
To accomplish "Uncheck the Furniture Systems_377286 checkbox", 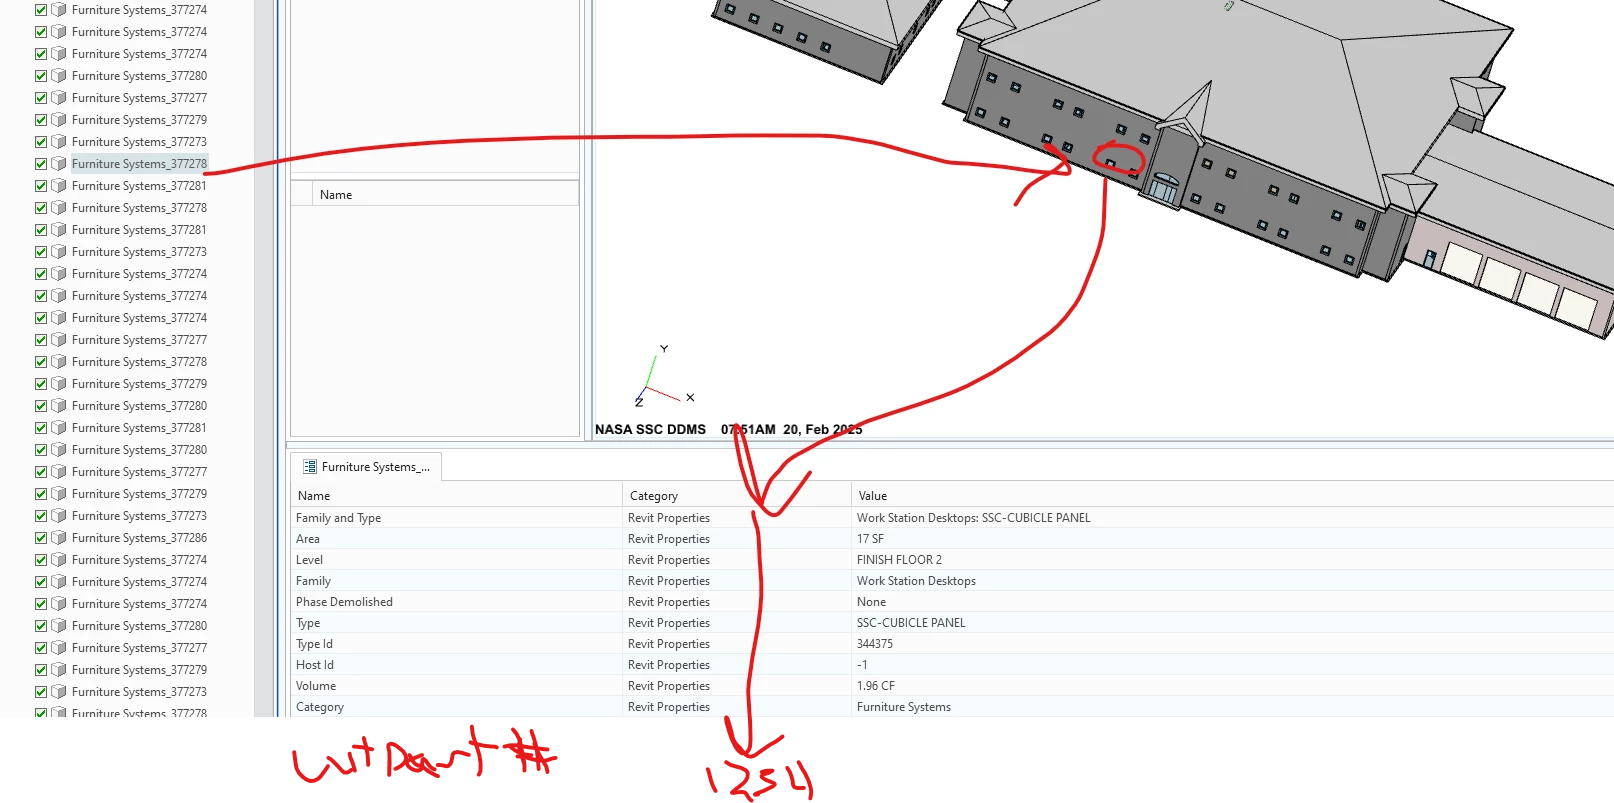I will click(41, 538).
